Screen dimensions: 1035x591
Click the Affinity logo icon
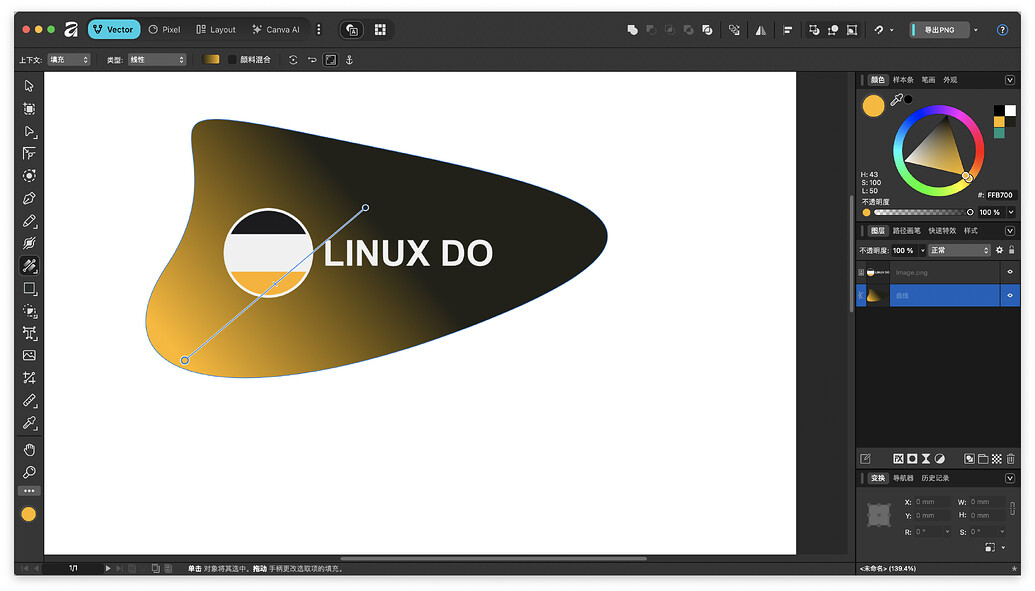point(71,30)
